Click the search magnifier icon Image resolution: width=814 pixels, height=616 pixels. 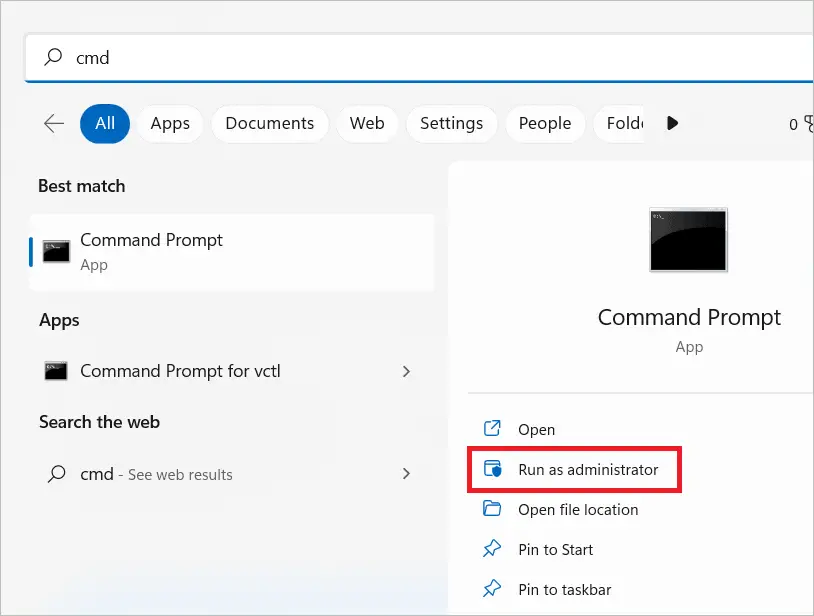click(x=52, y=58)
